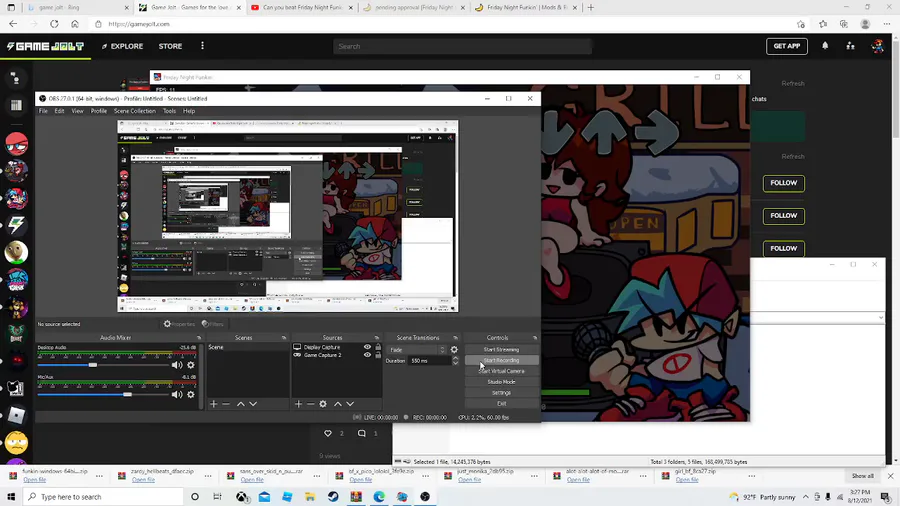This screenshot has height=506, width=900.
Task: Click browser refresh icon
Action: point(54,24)
